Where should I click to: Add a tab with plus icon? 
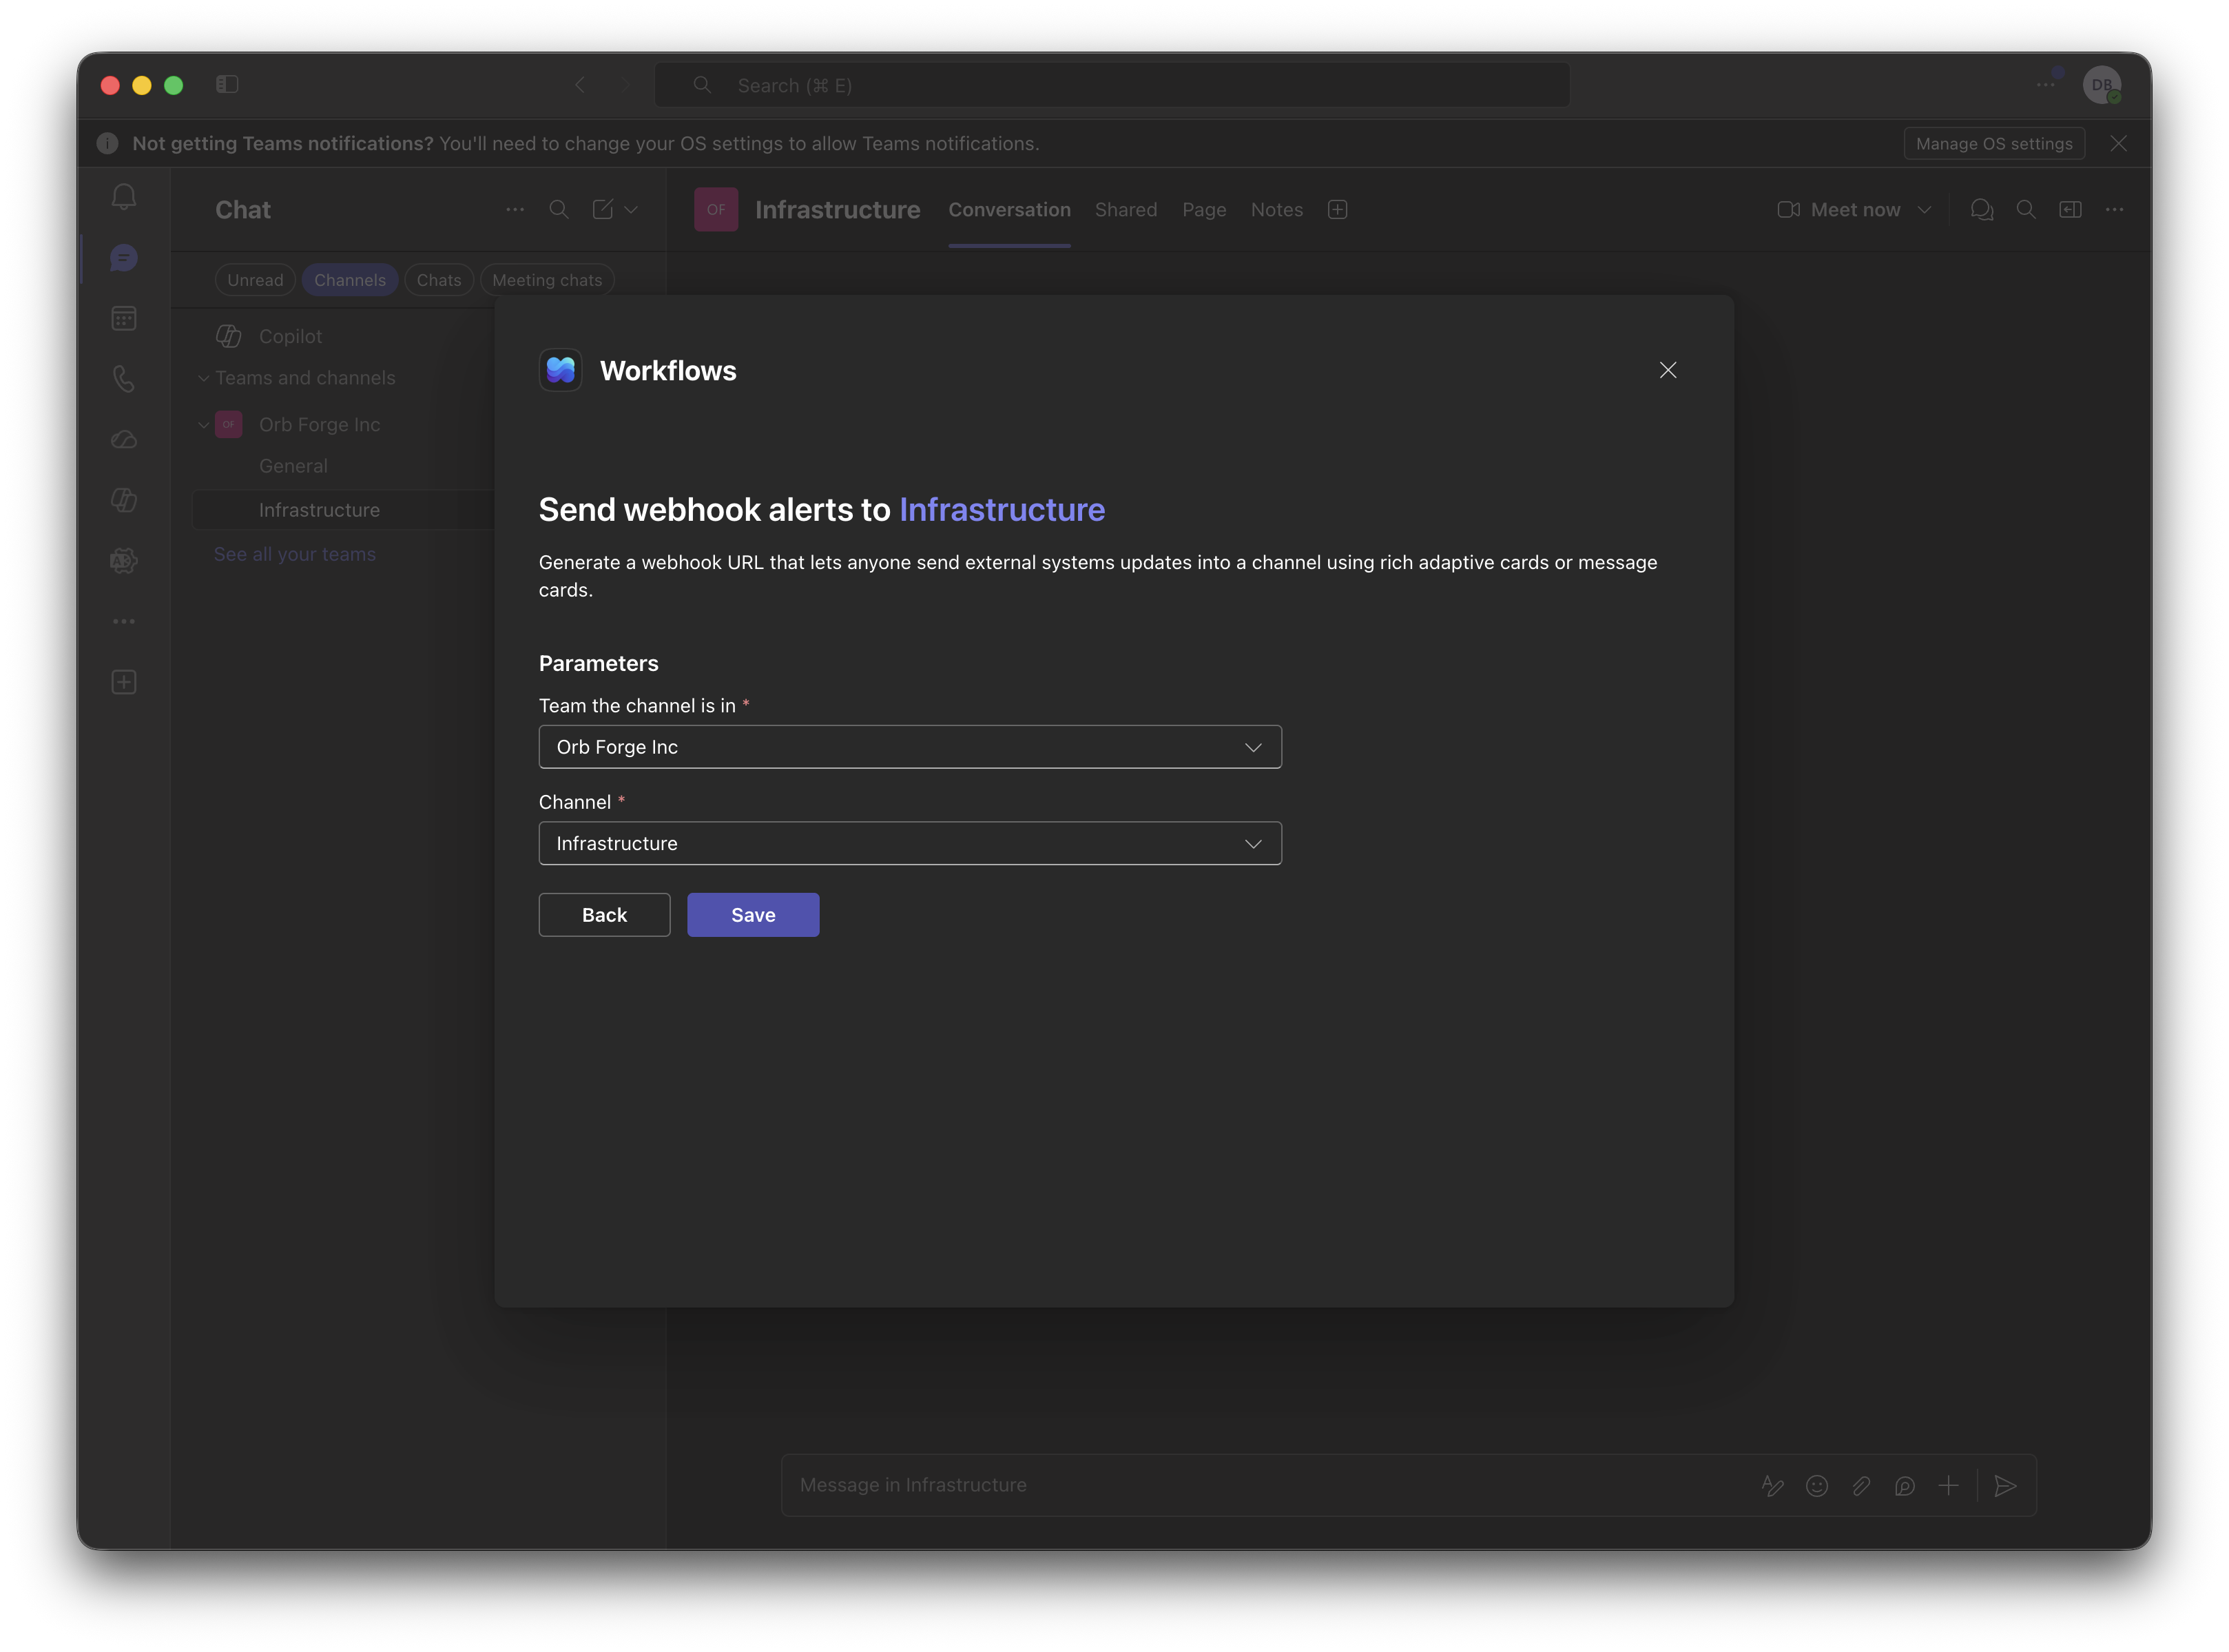1337,210
